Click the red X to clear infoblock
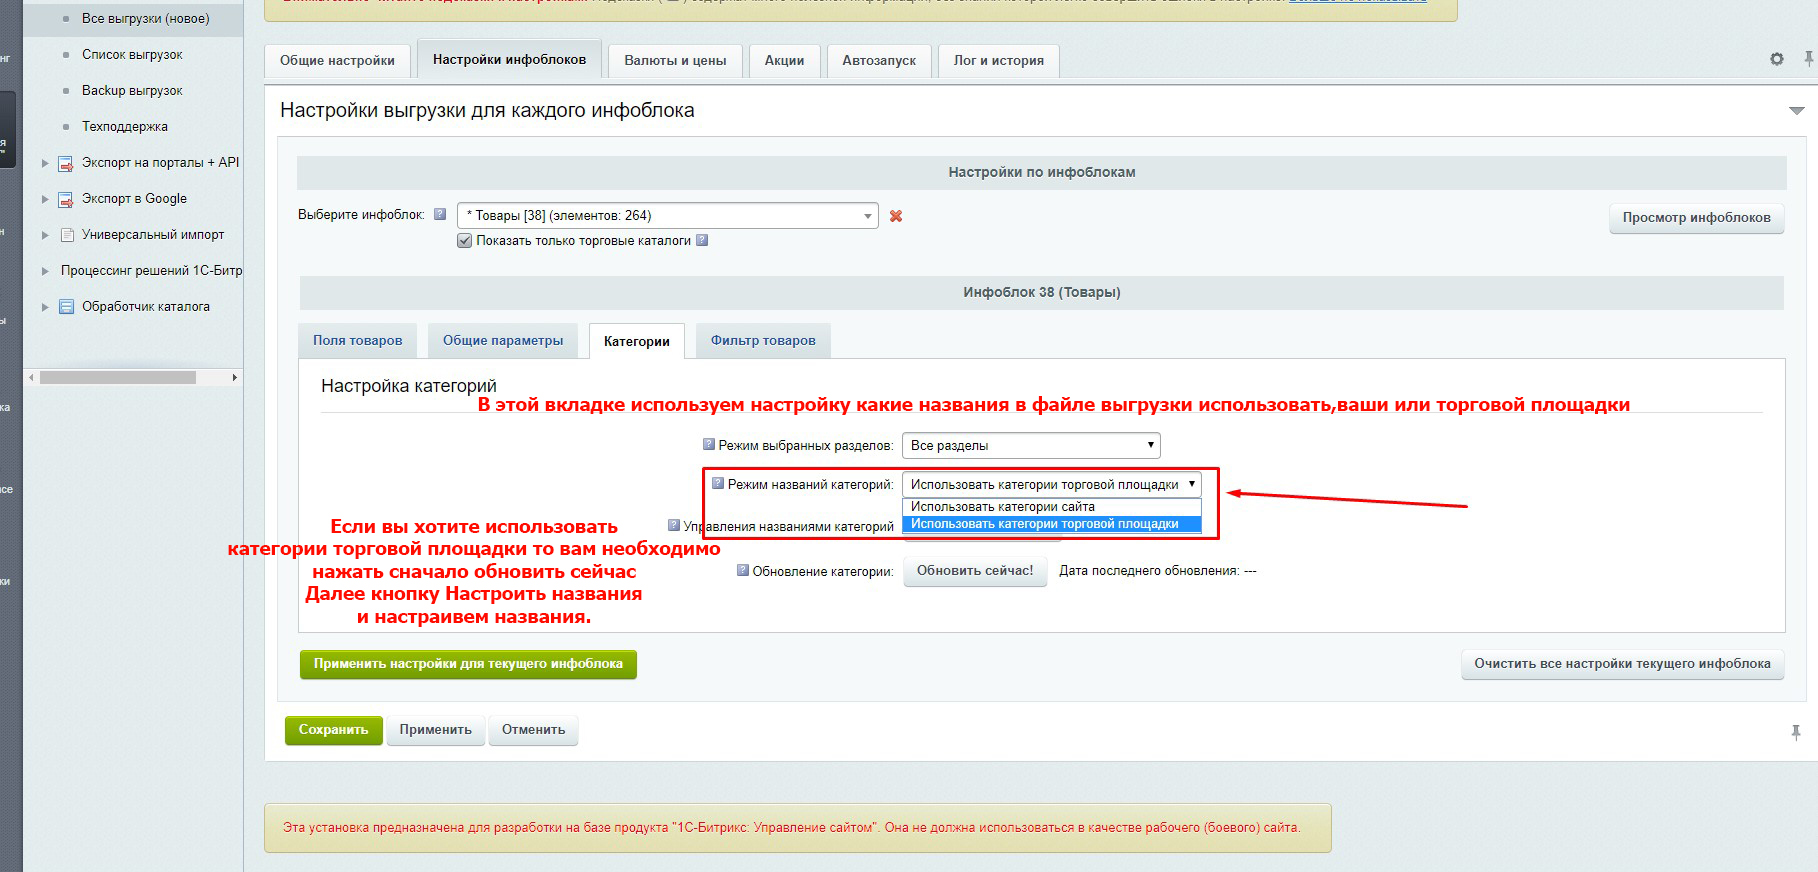 coord(896,216)
